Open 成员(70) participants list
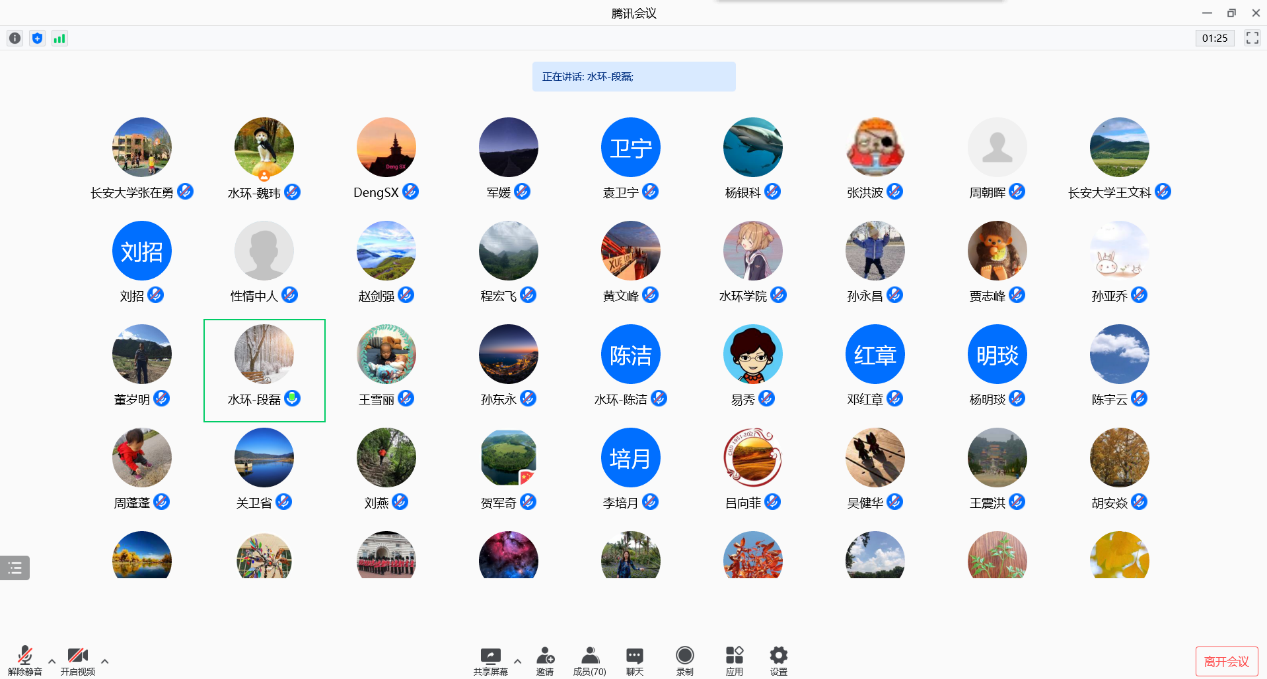 pos(589,660)
